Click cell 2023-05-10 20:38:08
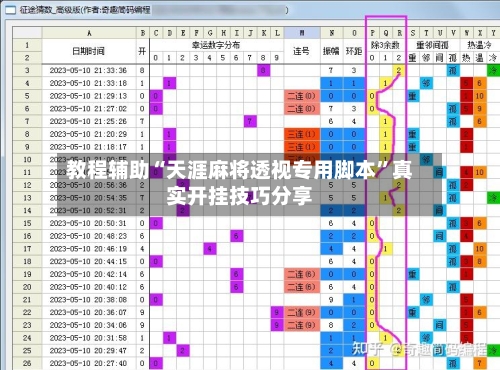The height and width of the screenshot is (370, 500). click(x=89, y=299)
